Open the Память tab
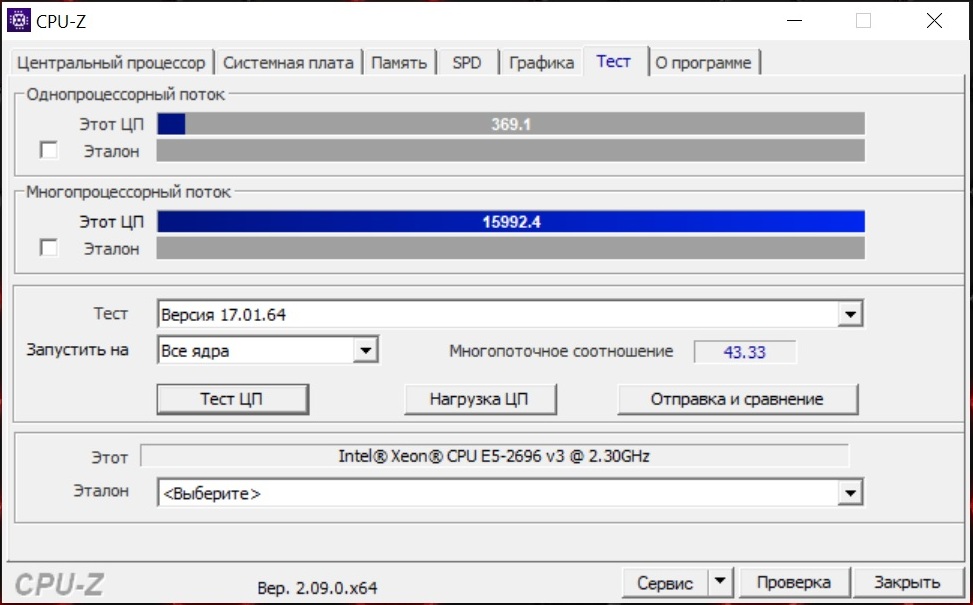The height and width of the screenshot is (605, 973). pyautogui.click(x=399, y=63)
